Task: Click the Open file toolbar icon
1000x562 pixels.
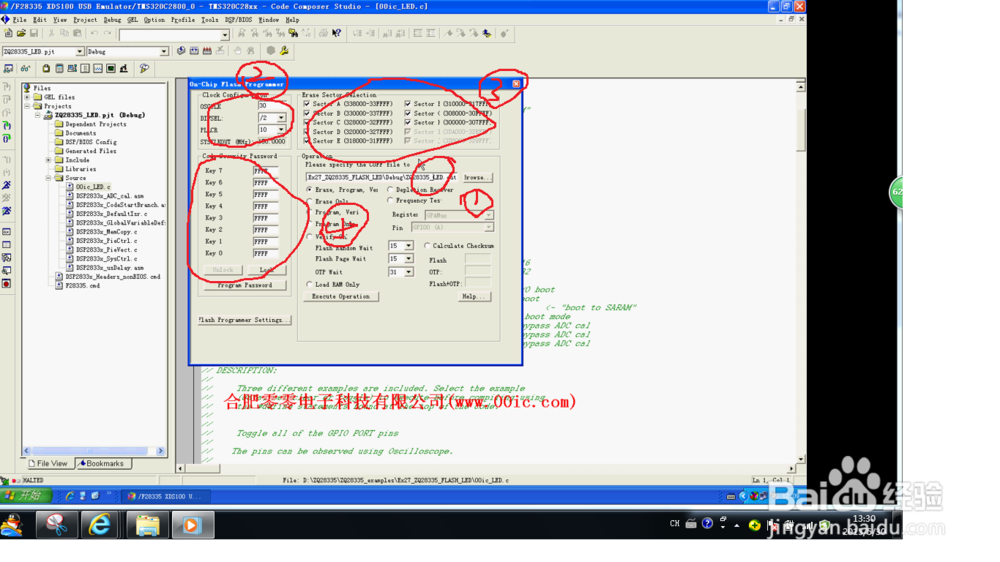Action: [21, 33]
